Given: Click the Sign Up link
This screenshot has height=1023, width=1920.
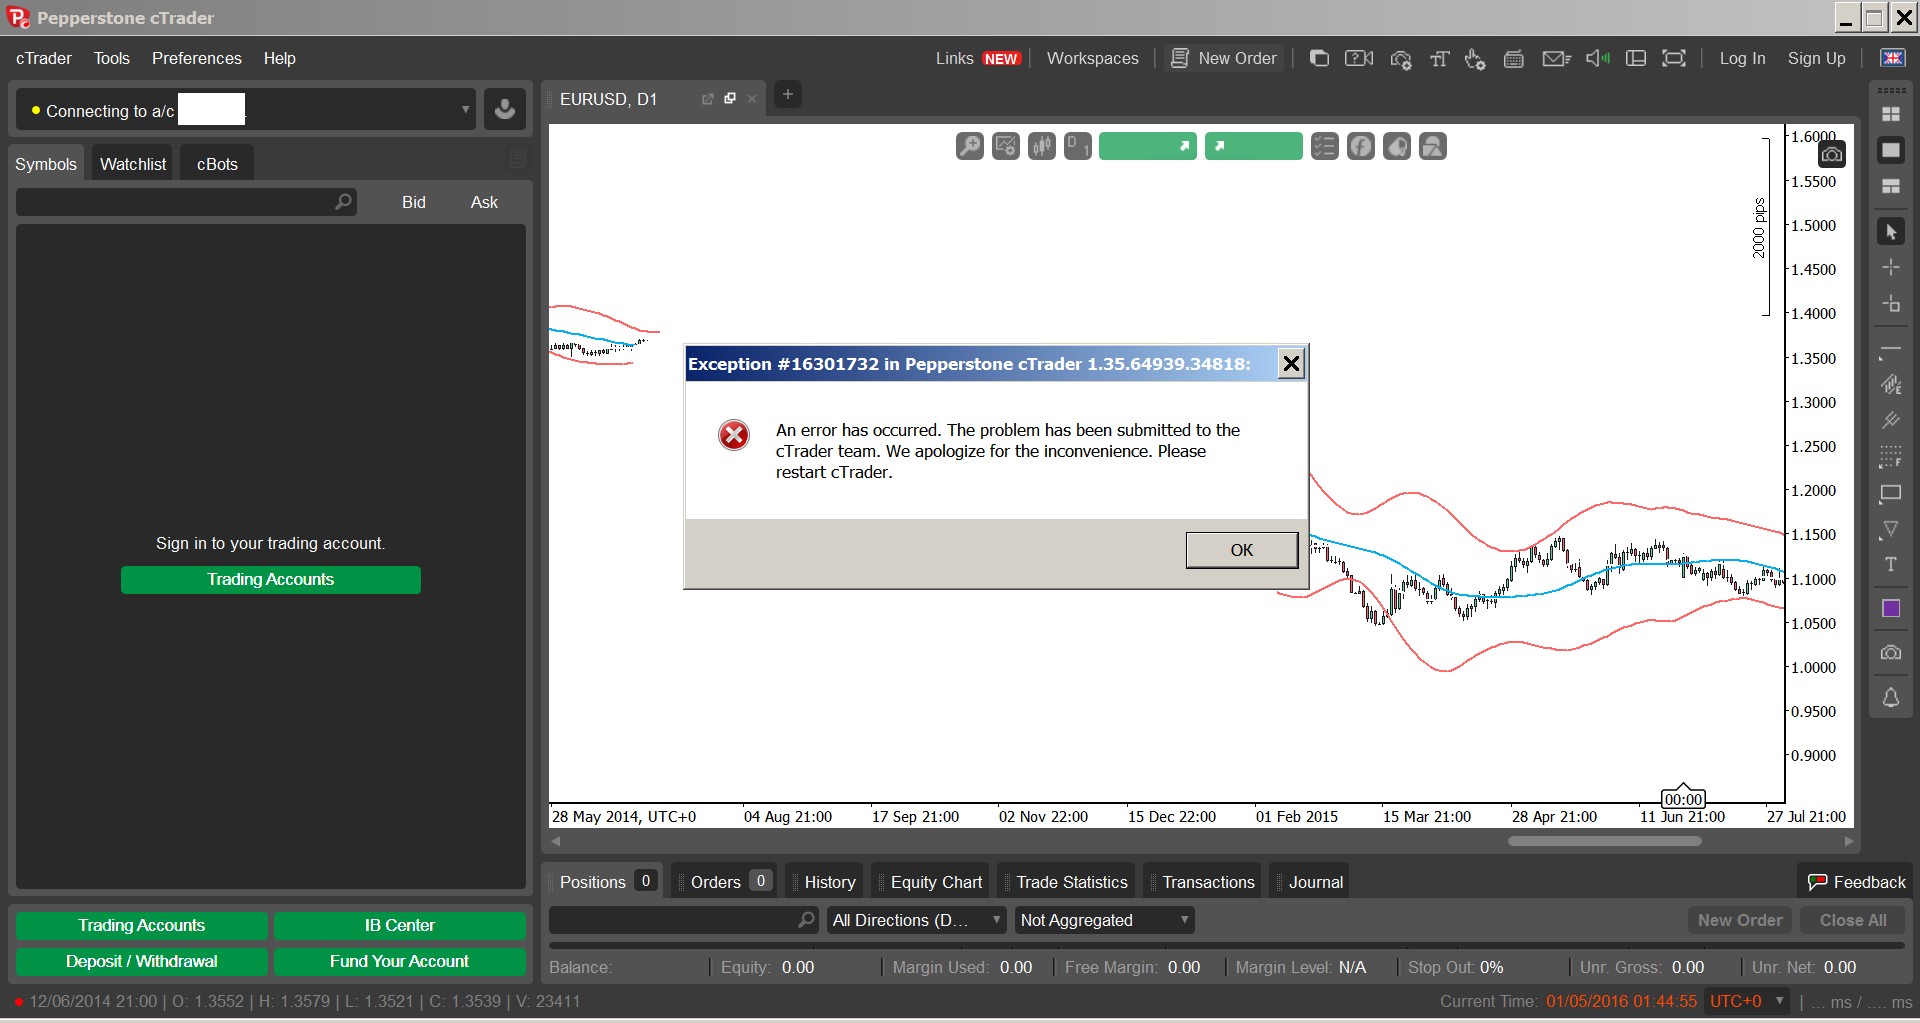Looking at the screenshot, I should coord(1816,59).
